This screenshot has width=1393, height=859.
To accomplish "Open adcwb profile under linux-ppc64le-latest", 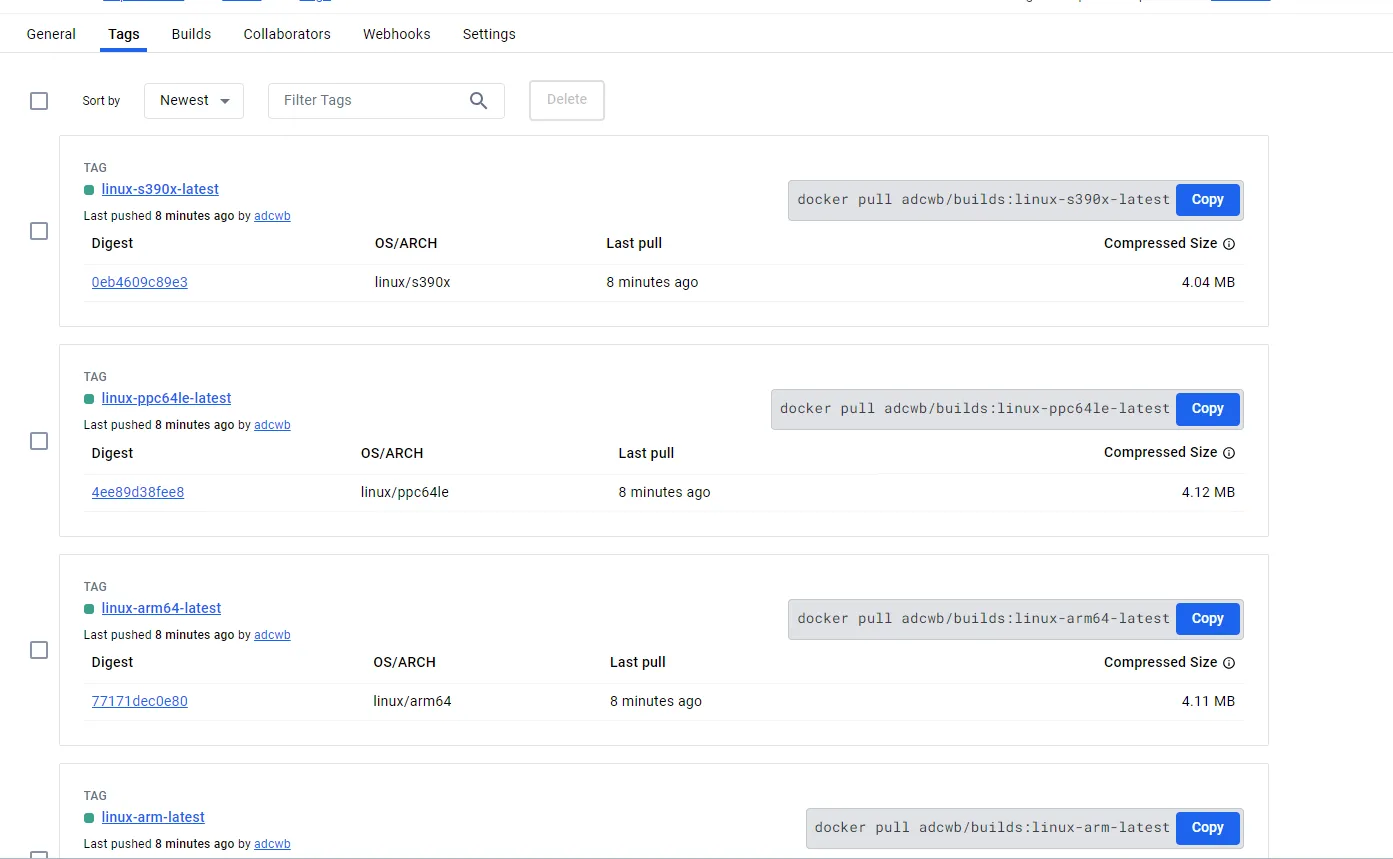I will click(272, 425).
